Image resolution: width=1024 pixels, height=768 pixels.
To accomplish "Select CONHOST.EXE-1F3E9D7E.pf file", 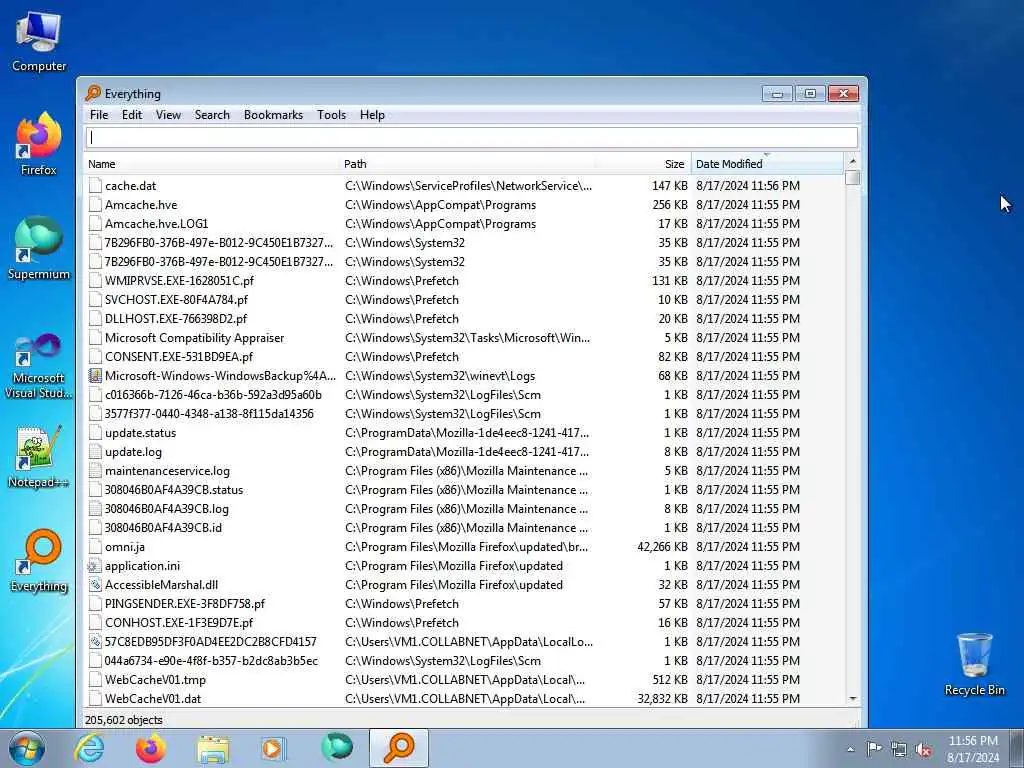I will 464,622.
